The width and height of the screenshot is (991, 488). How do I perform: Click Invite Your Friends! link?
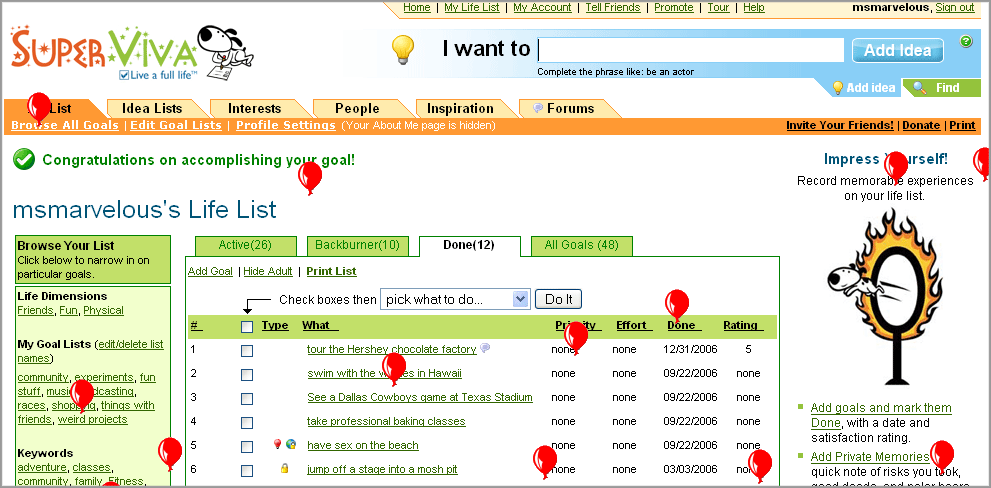click(x=840, y=125)
